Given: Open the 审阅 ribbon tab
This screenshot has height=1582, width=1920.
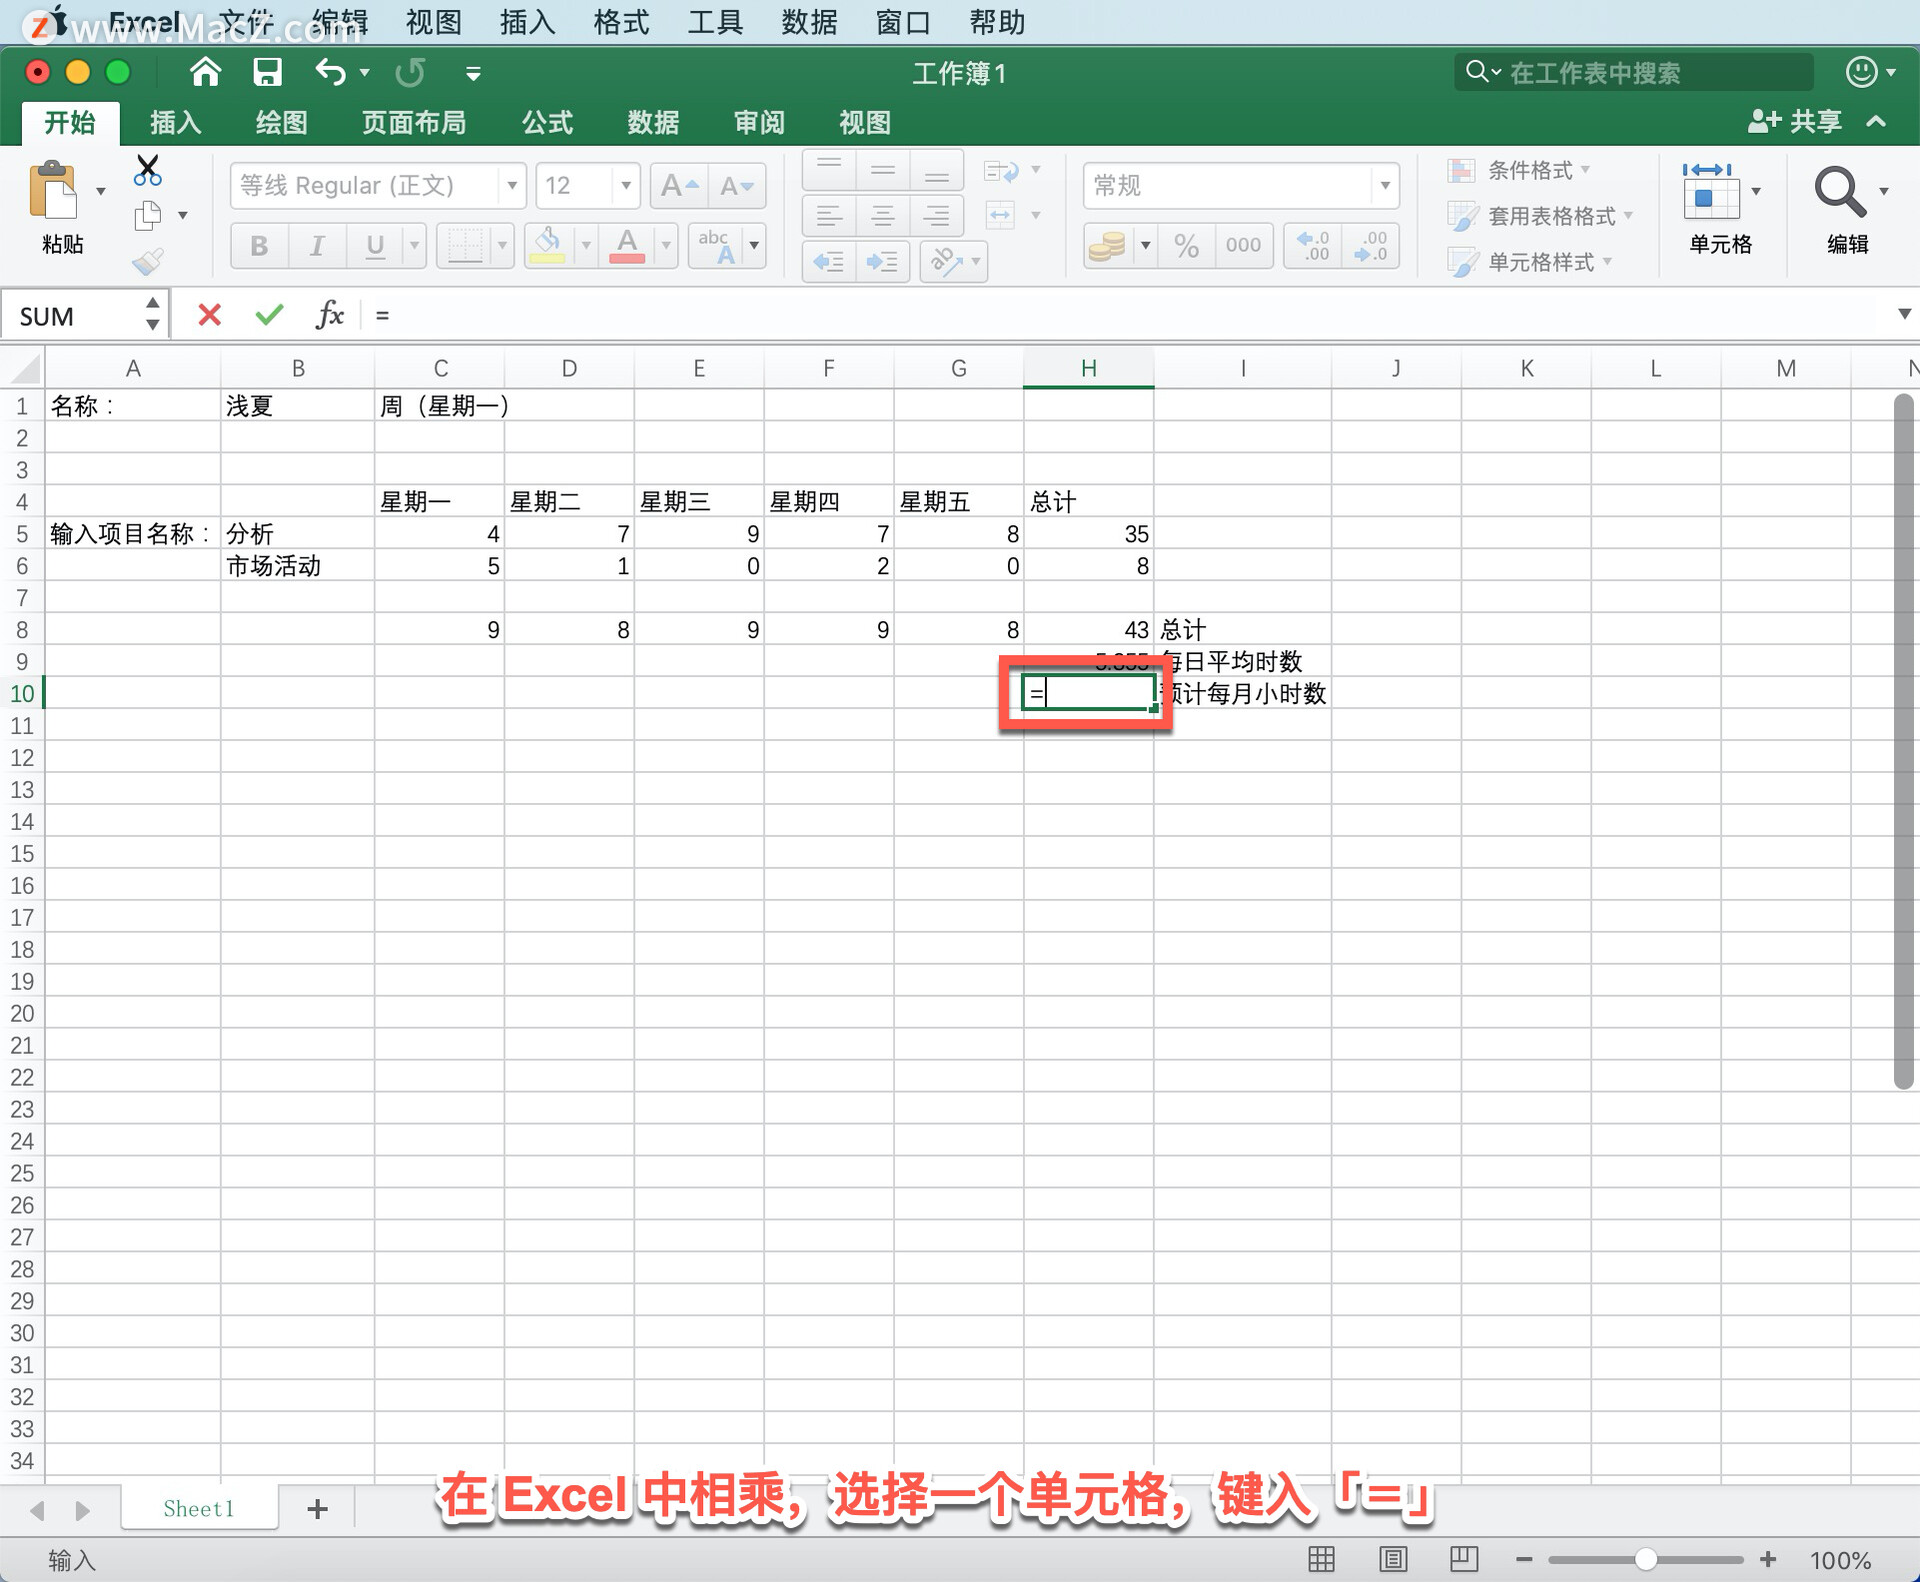Looking at the screenshot, I should [759, 122].
